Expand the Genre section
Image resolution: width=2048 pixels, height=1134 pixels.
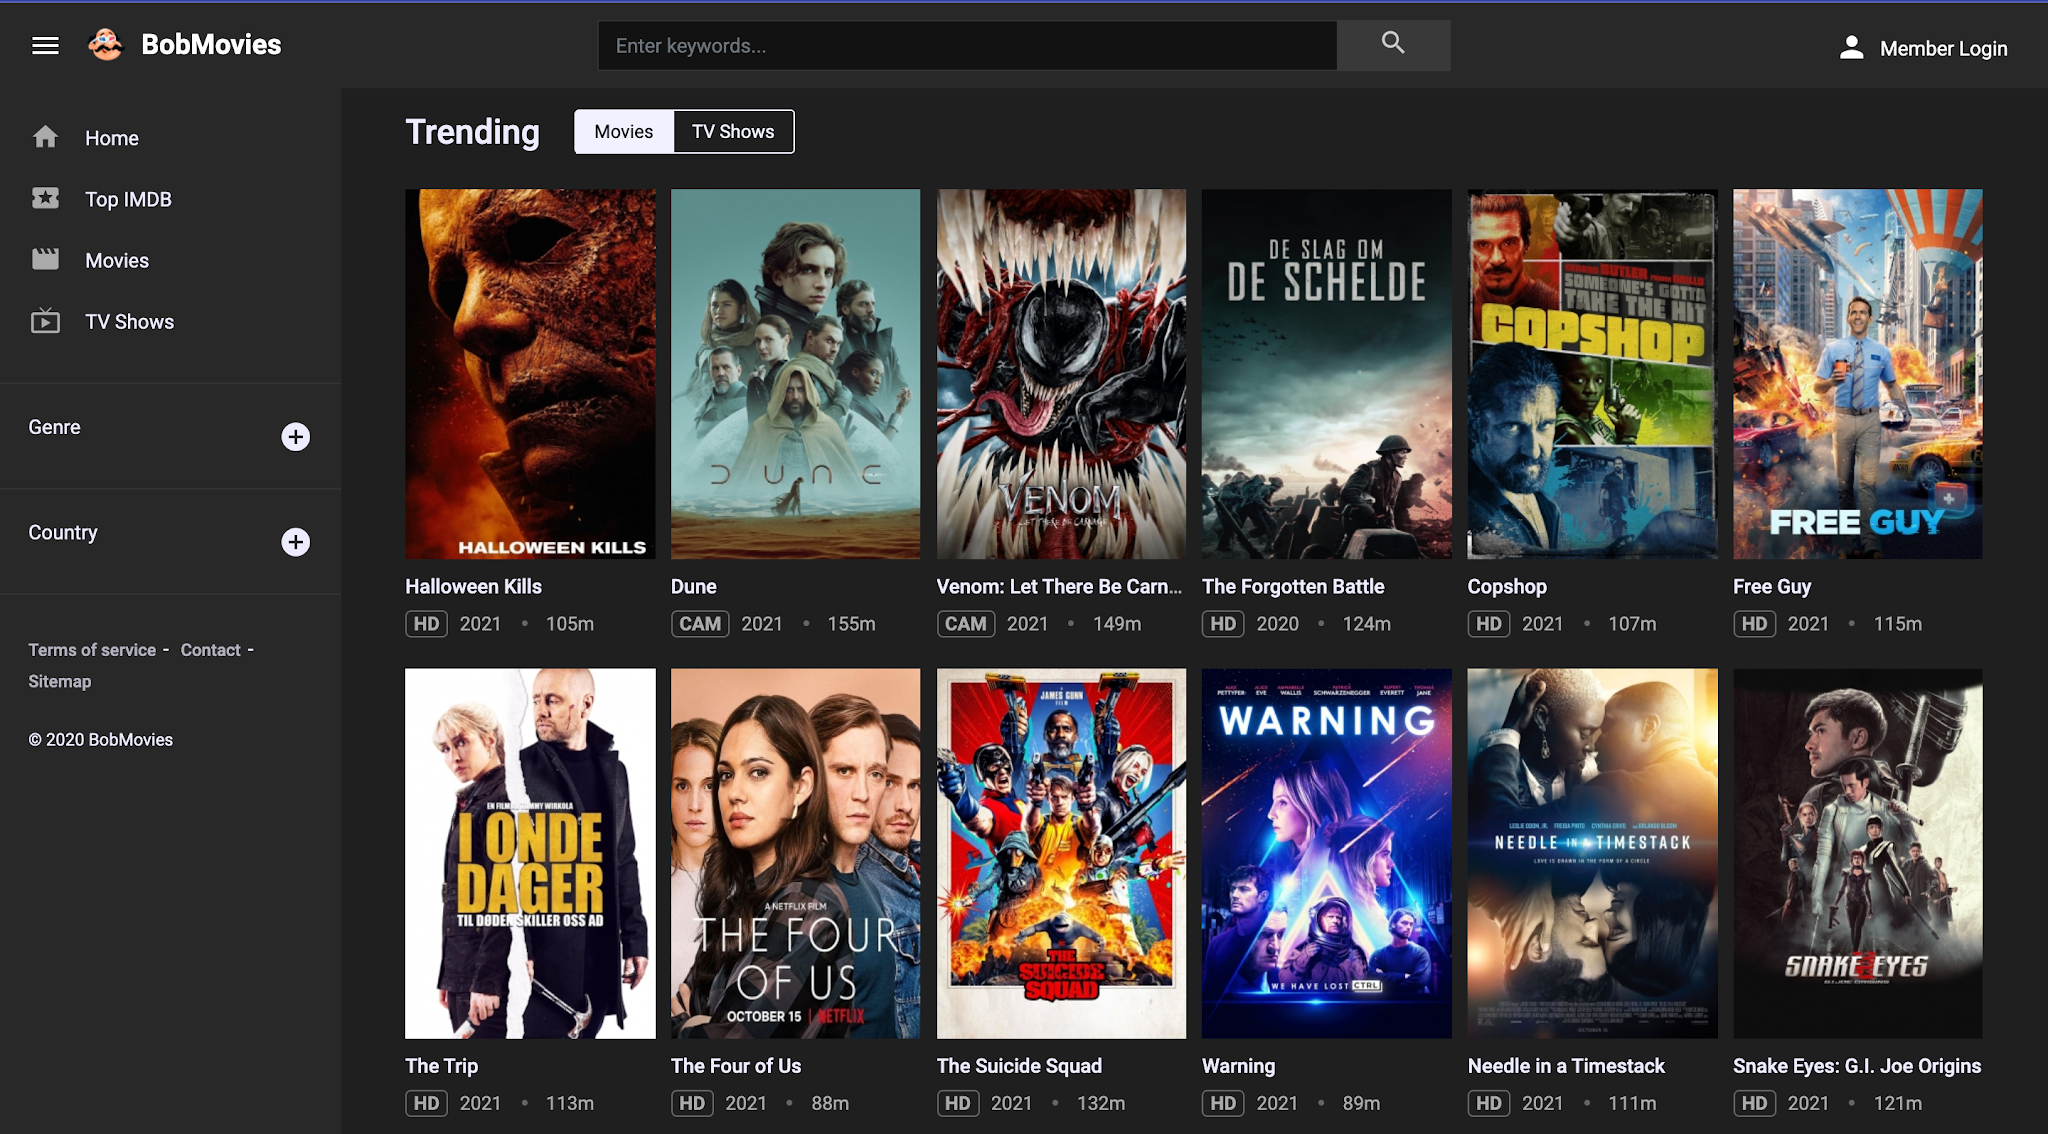point(295,437)
